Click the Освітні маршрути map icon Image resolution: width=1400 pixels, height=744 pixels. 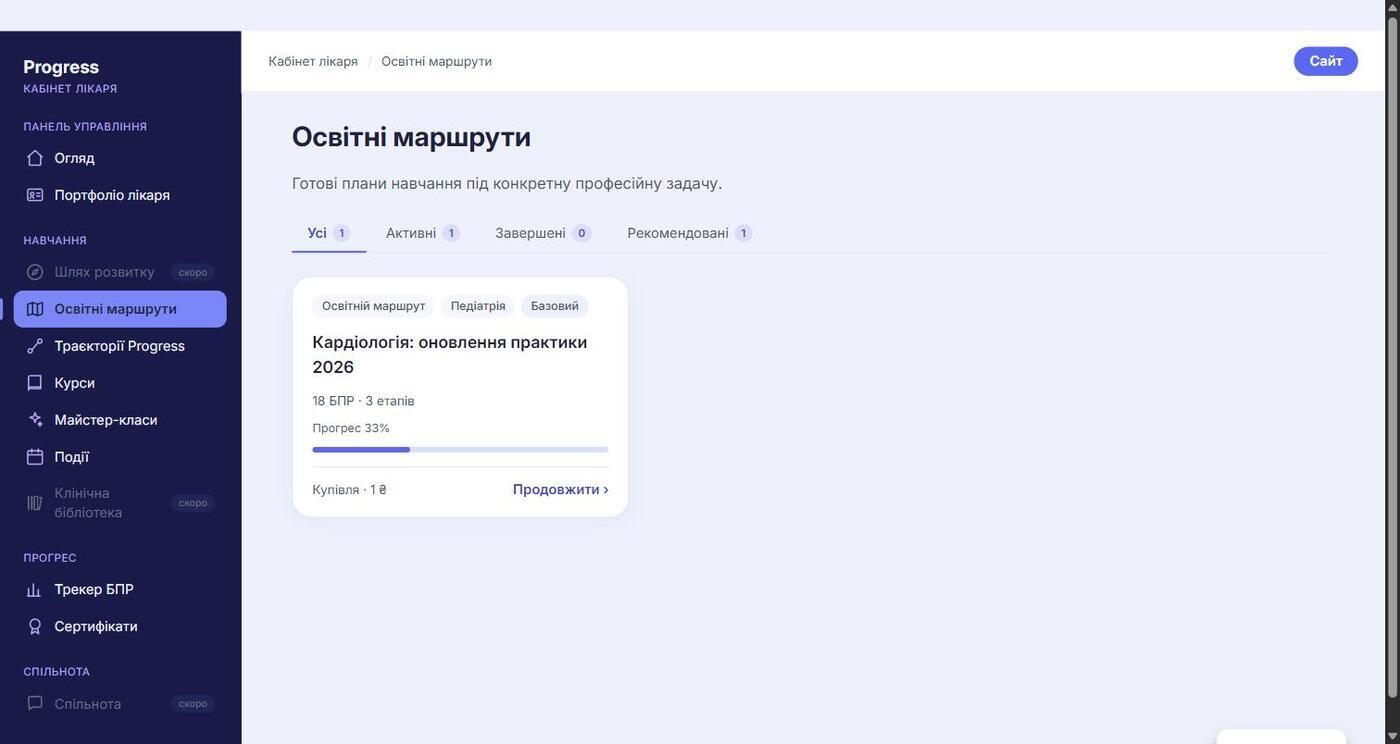pyautogui.click(x=35, y=309)
